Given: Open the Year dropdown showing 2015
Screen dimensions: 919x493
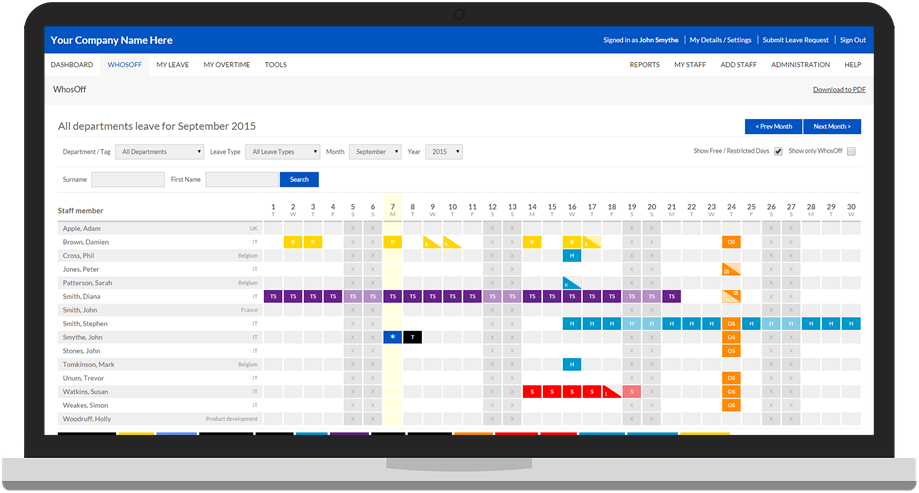Looking at the screenshot, I should tap(444, 152).
